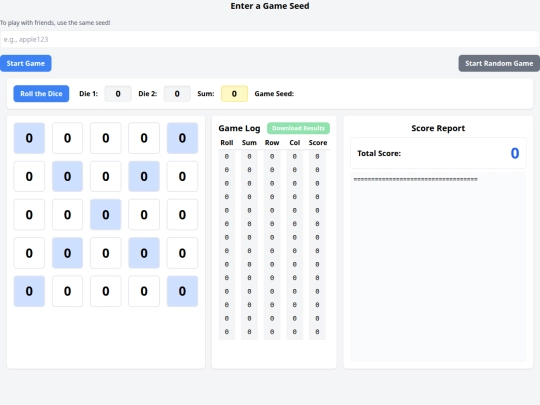Click third row, fourth column grid cell

pos(144,215)
